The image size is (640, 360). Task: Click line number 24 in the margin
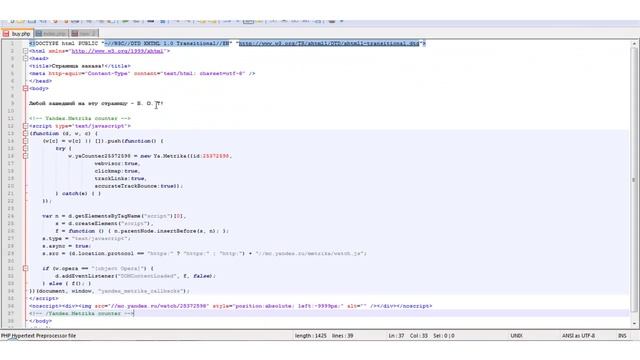tap(11, 216)
